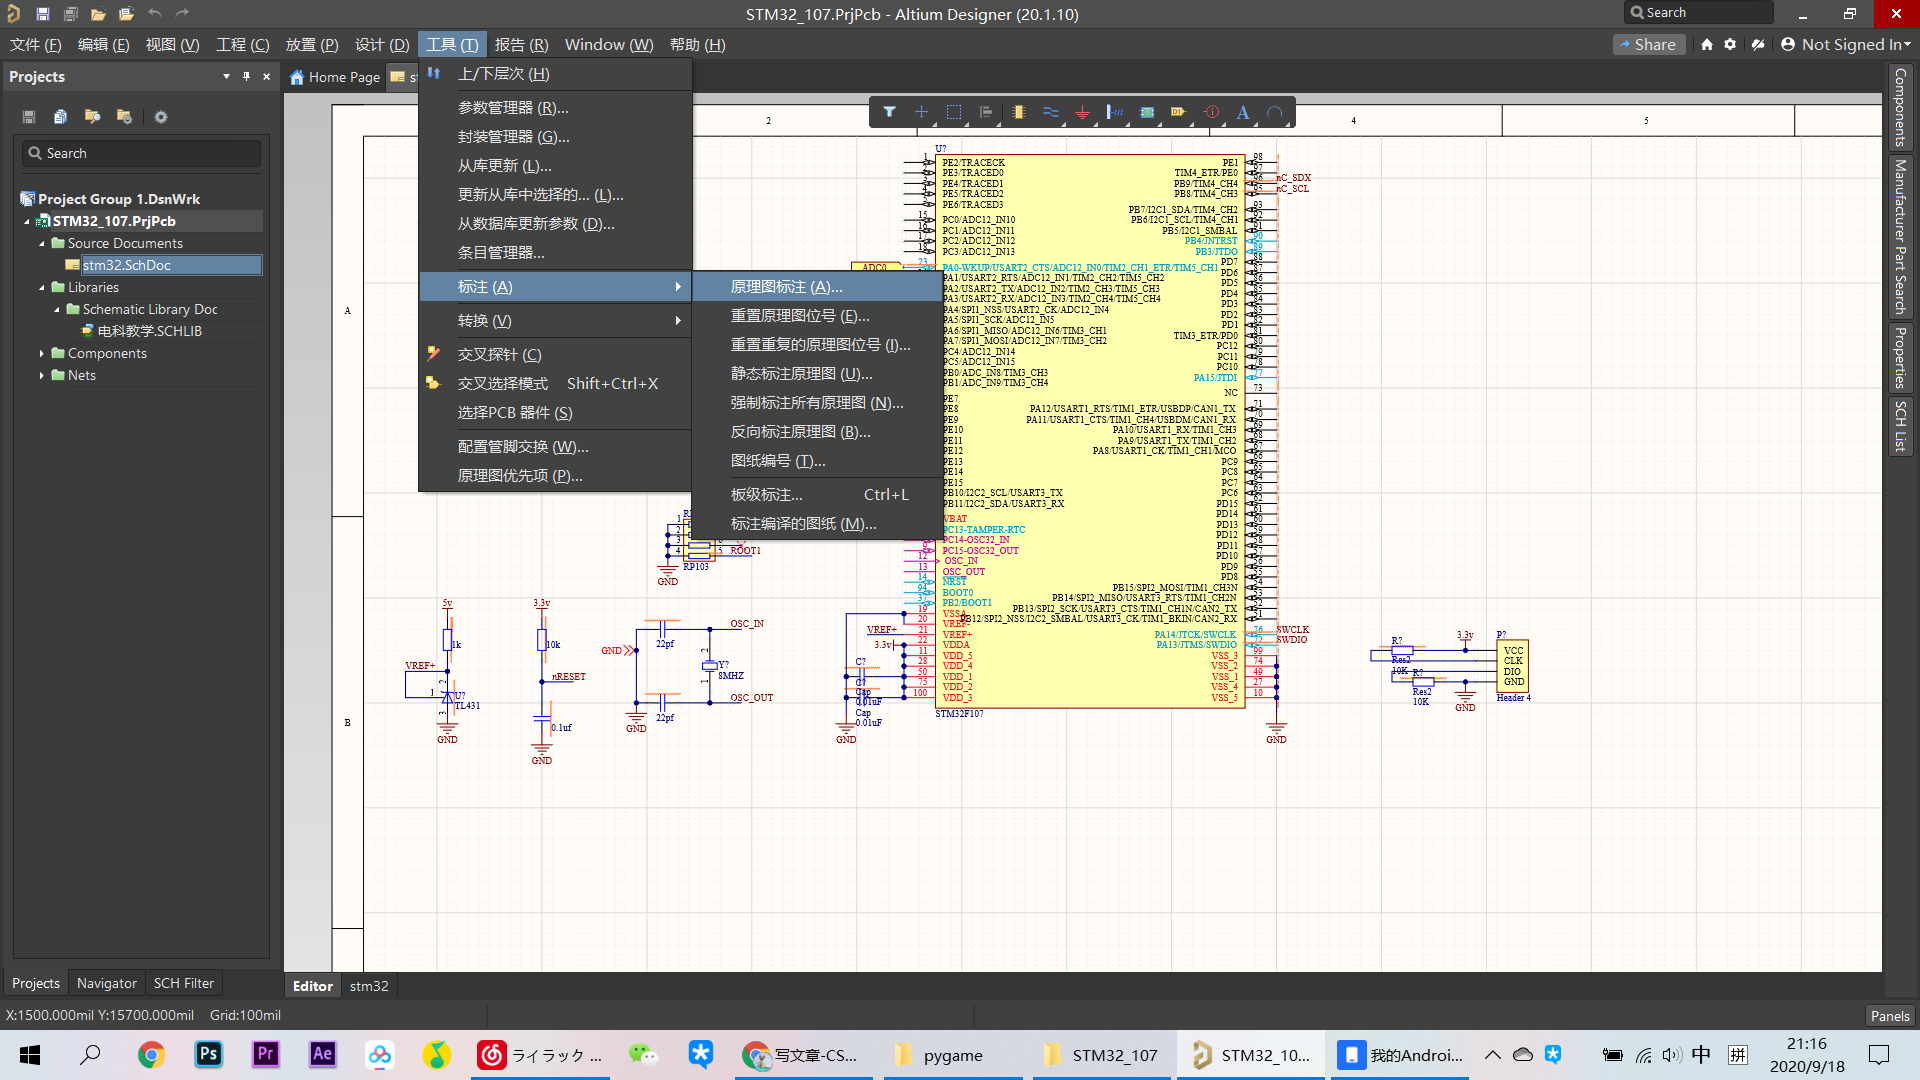Open the Navigator panel tab
The image size is (1920, 1080).
click(105, 983)
